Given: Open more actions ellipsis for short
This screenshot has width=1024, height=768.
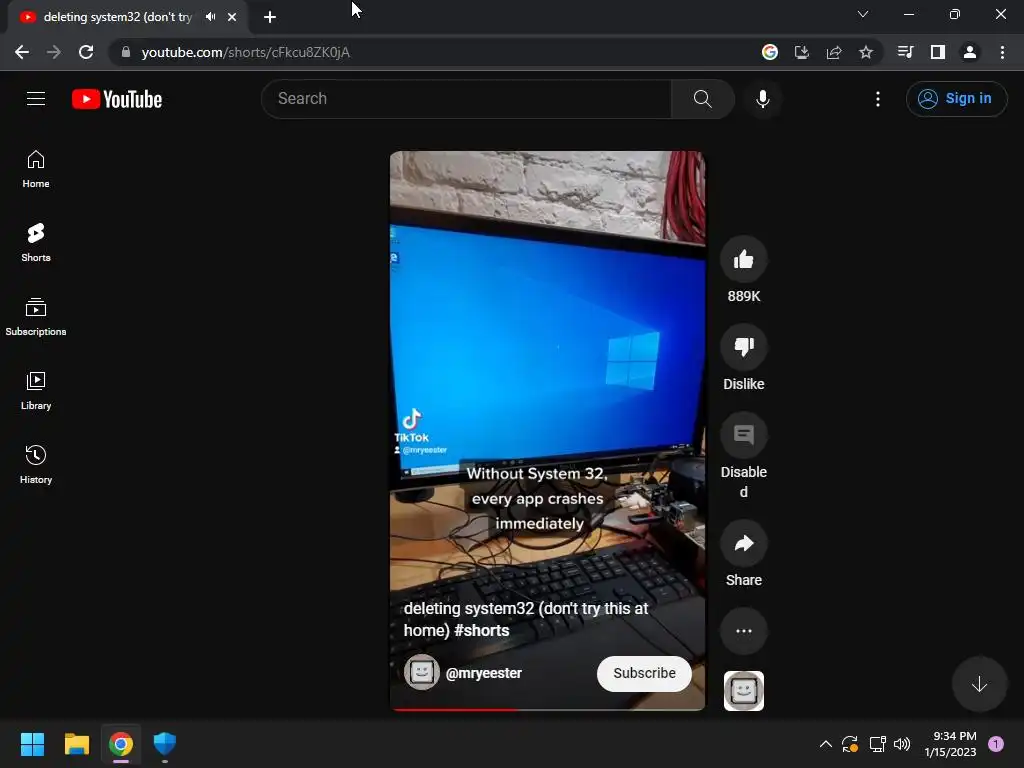Looking at the screenshot, I should click(x=743, y=631).
